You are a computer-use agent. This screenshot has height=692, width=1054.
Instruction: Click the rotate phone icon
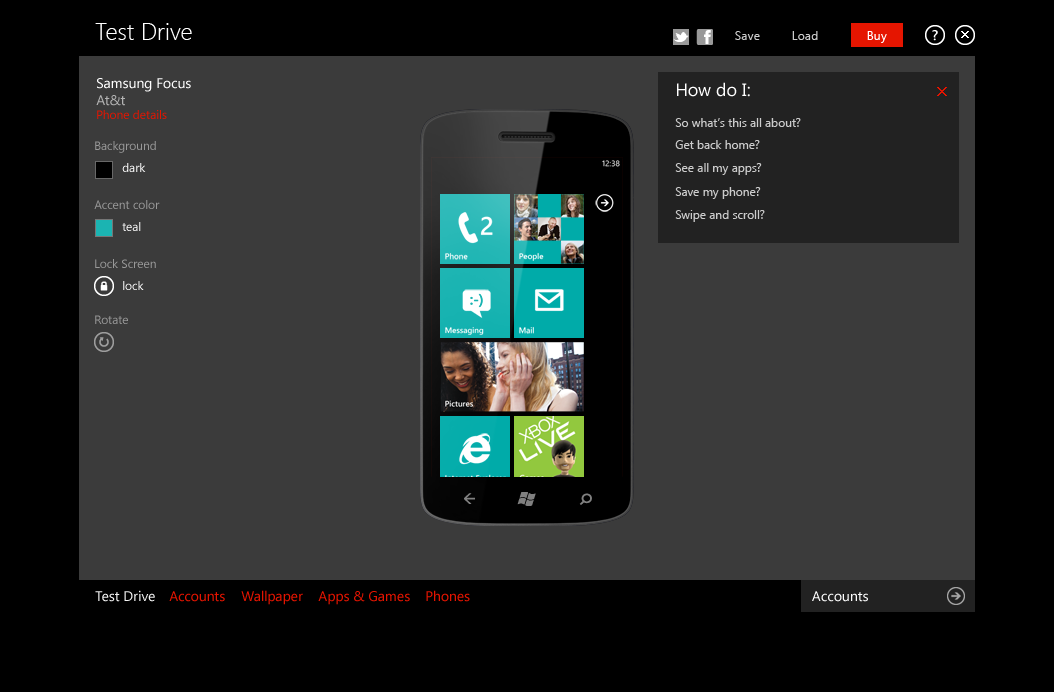click(104, 342)
